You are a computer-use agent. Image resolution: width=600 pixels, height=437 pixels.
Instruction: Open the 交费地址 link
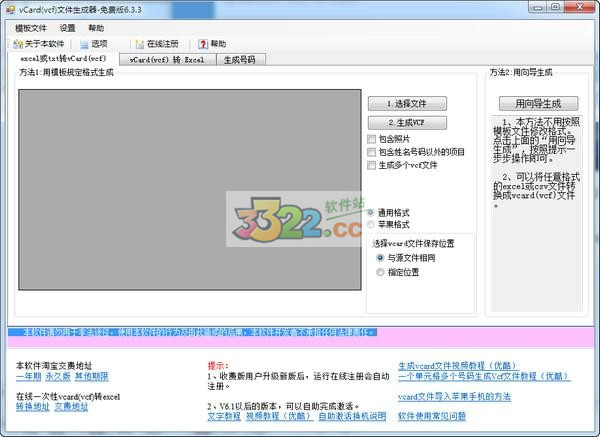pos(71,407)
